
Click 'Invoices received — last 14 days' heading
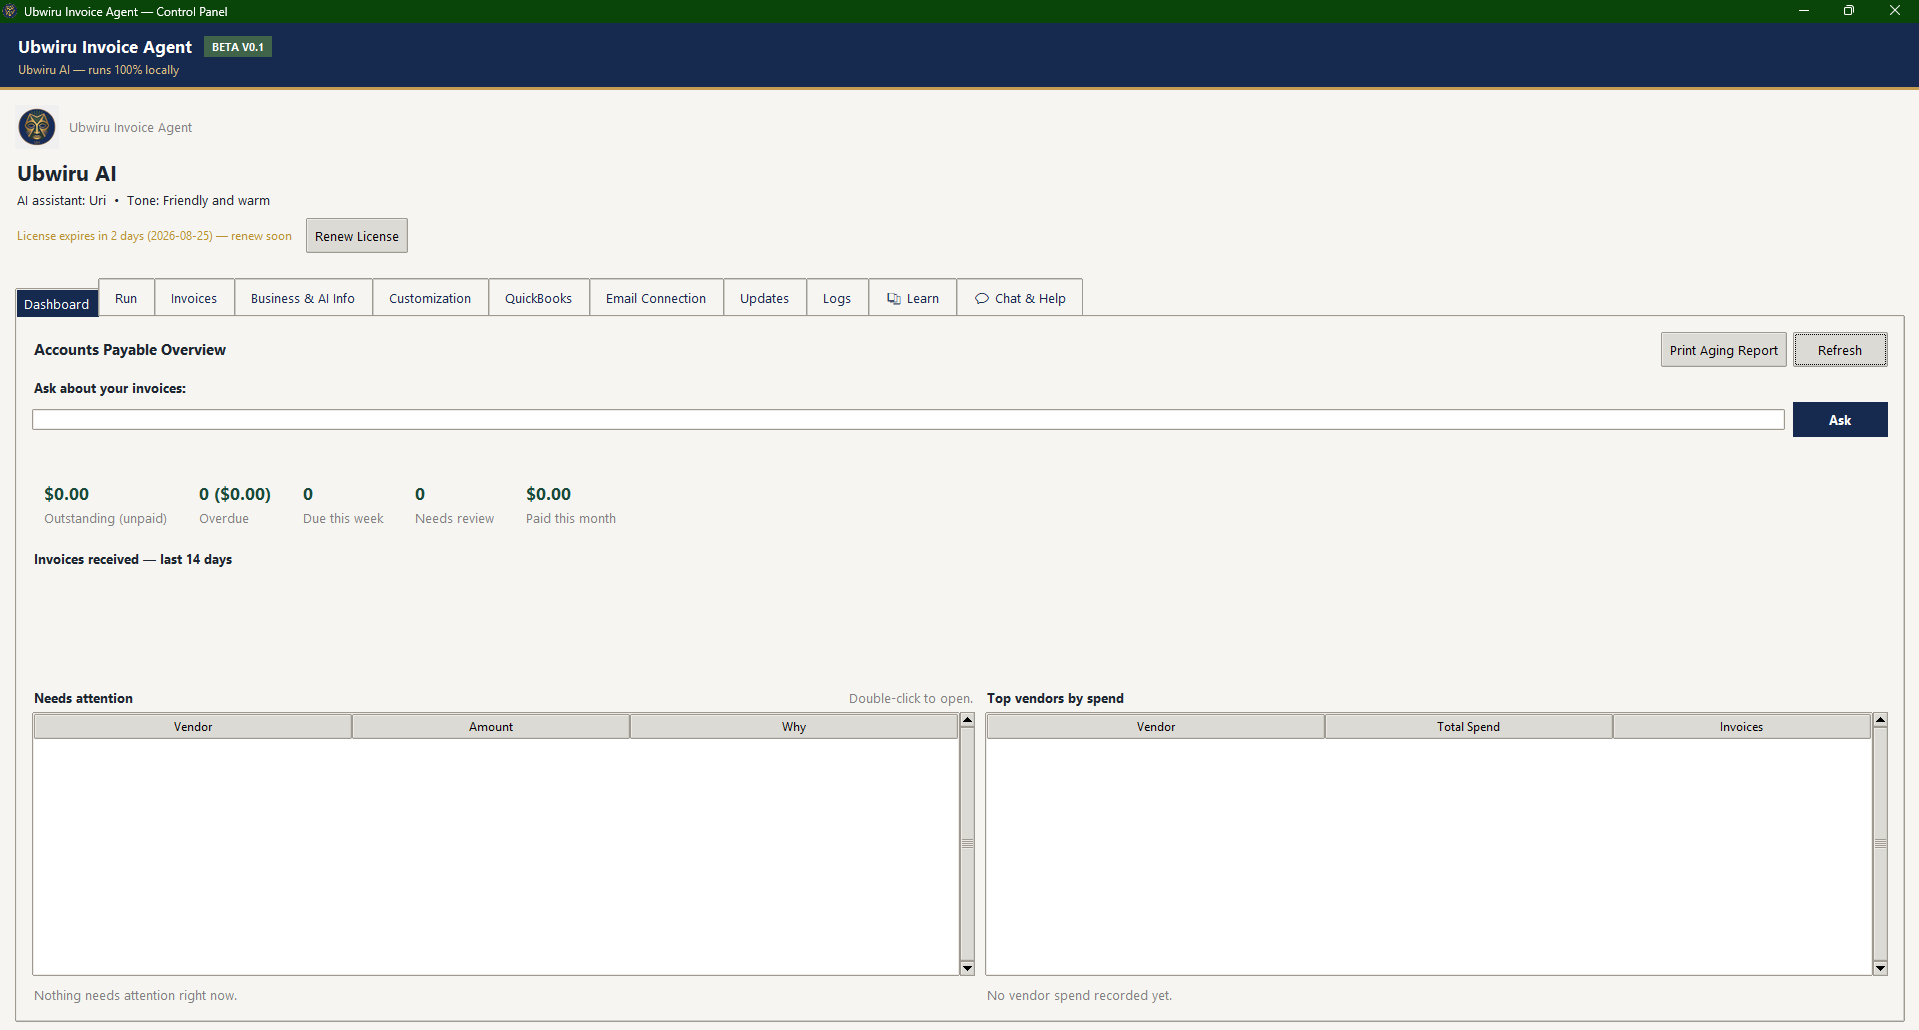coord(133,560)
